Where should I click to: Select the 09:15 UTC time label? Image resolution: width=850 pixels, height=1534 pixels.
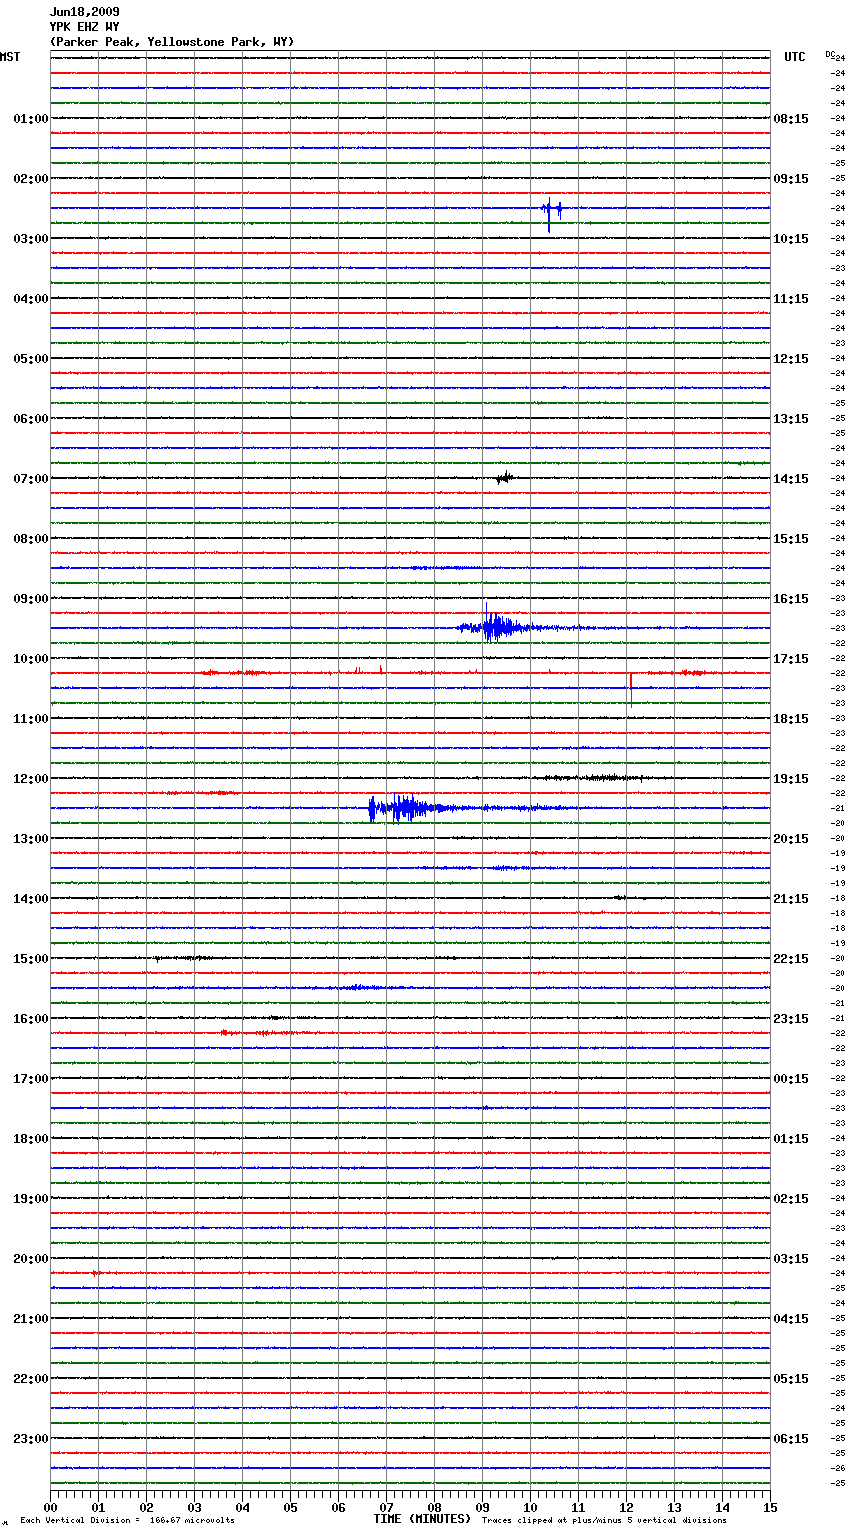791,179
